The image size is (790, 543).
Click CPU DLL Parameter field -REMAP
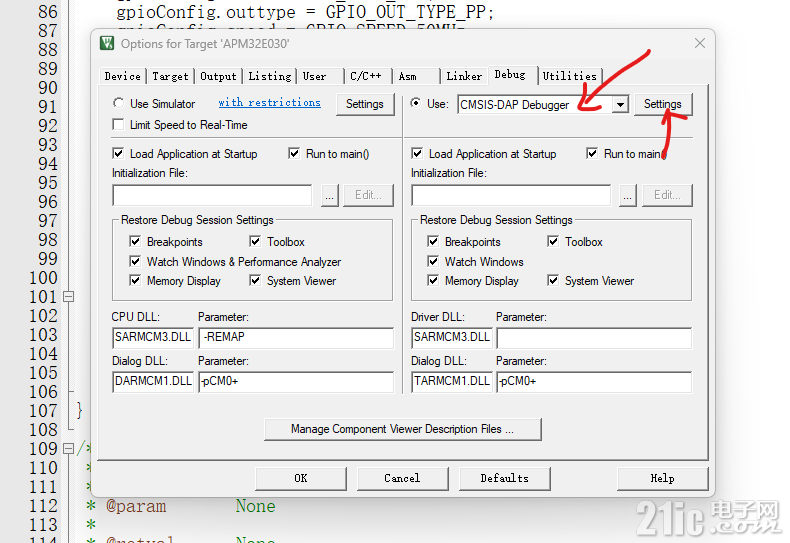pyautogui.click(x=296, y=338)
